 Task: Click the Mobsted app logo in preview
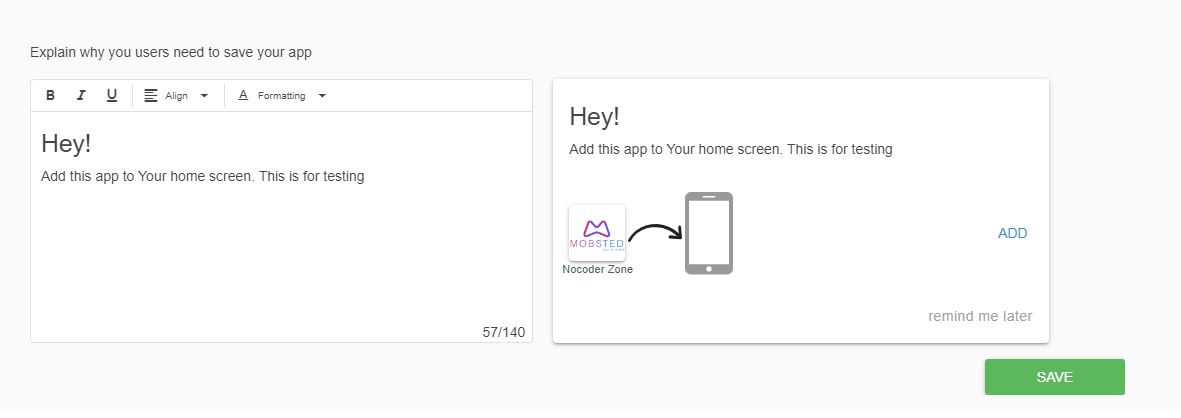(597, 233)
